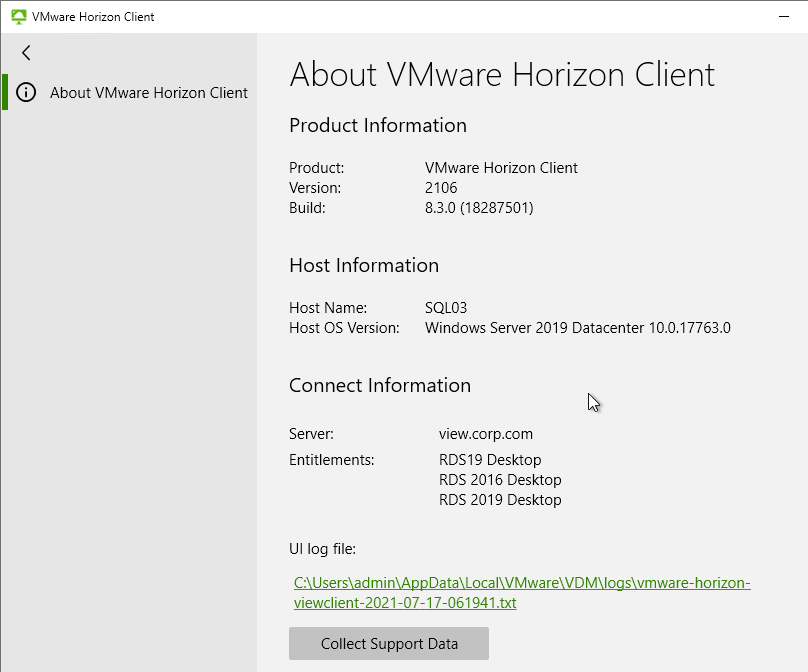Click the UI log file label
This screenshot has width=808, height=672.
click(x=323, y=549)
